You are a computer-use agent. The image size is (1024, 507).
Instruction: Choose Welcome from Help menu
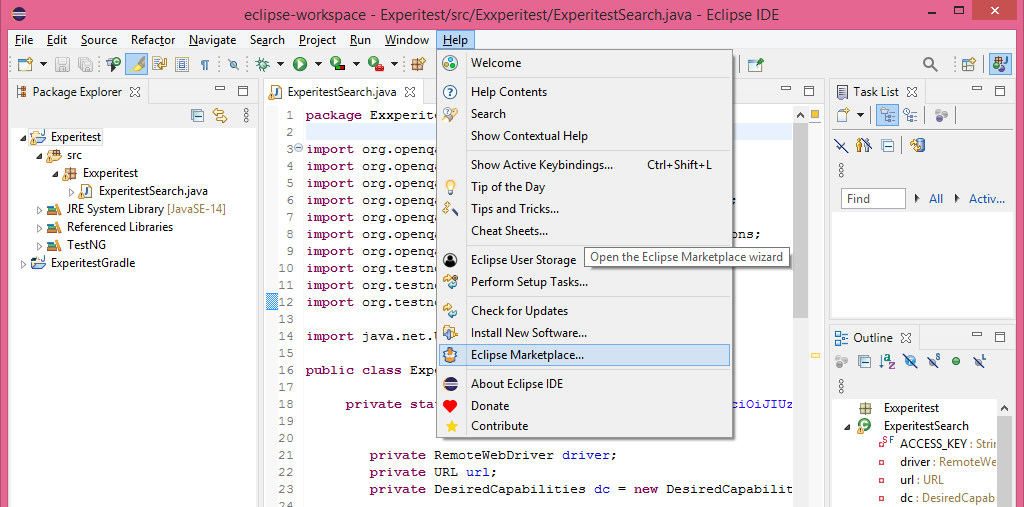coord(584,63)
